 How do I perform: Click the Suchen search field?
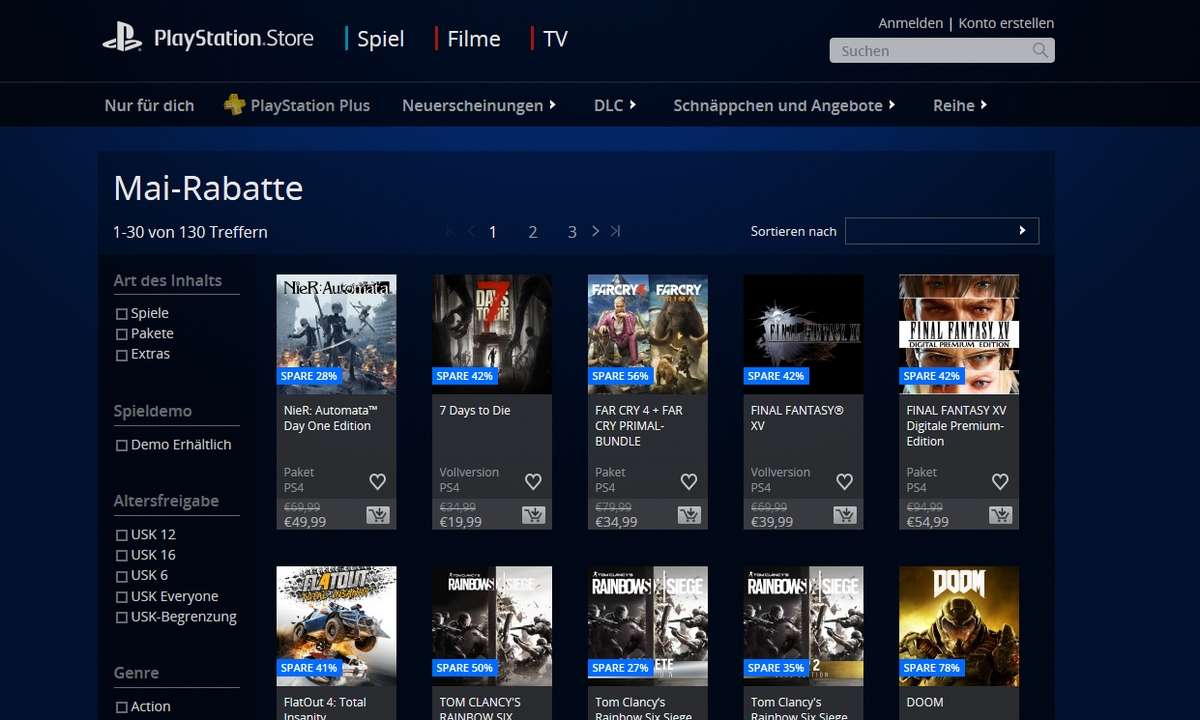[942, 50]
